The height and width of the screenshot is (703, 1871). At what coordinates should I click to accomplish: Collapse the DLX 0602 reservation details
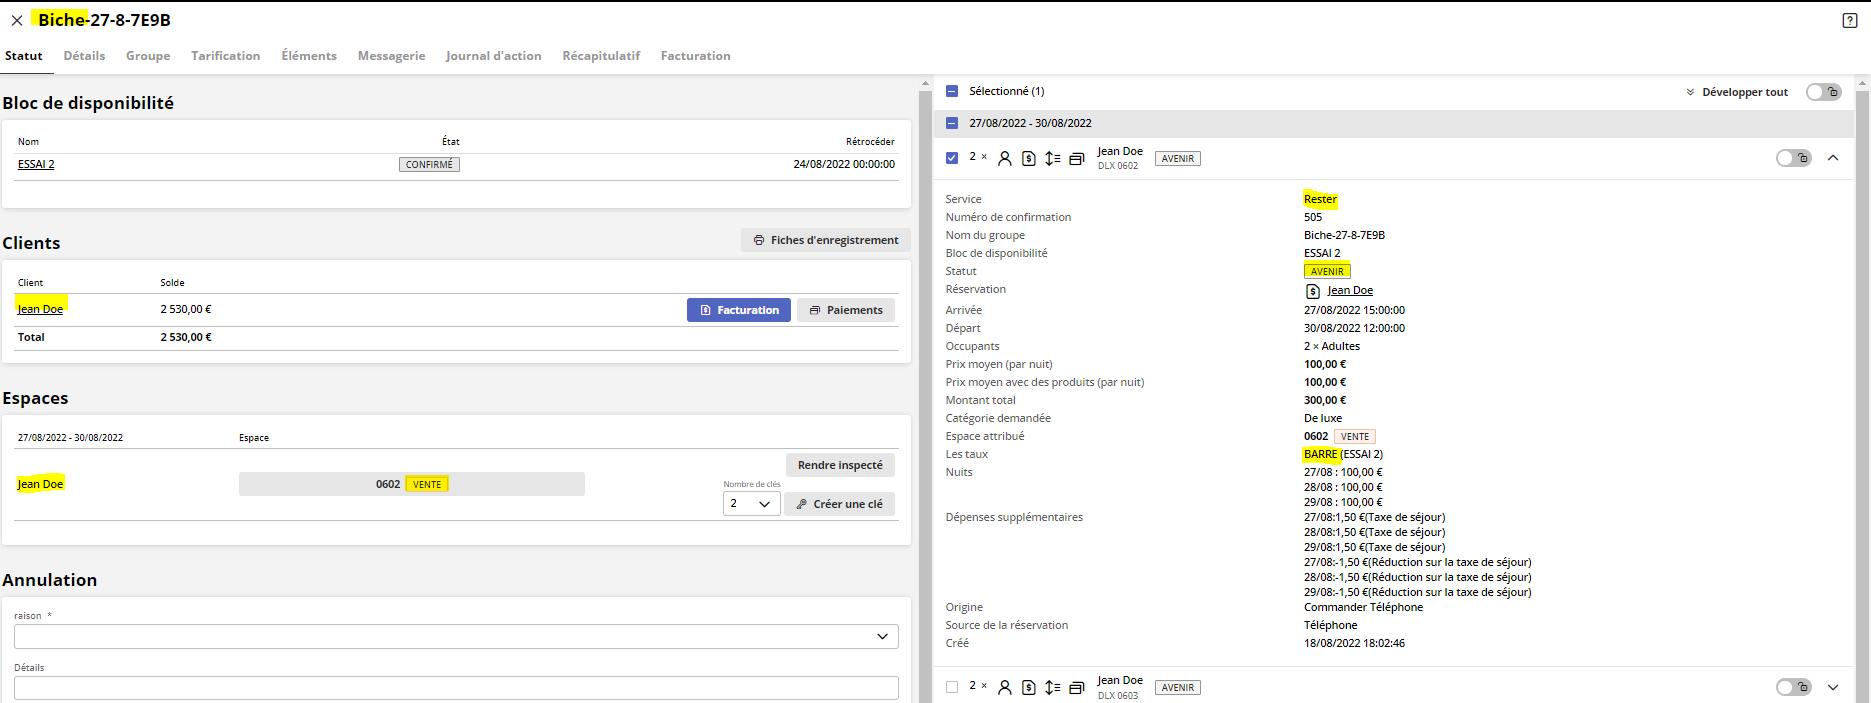(1833, 158)
